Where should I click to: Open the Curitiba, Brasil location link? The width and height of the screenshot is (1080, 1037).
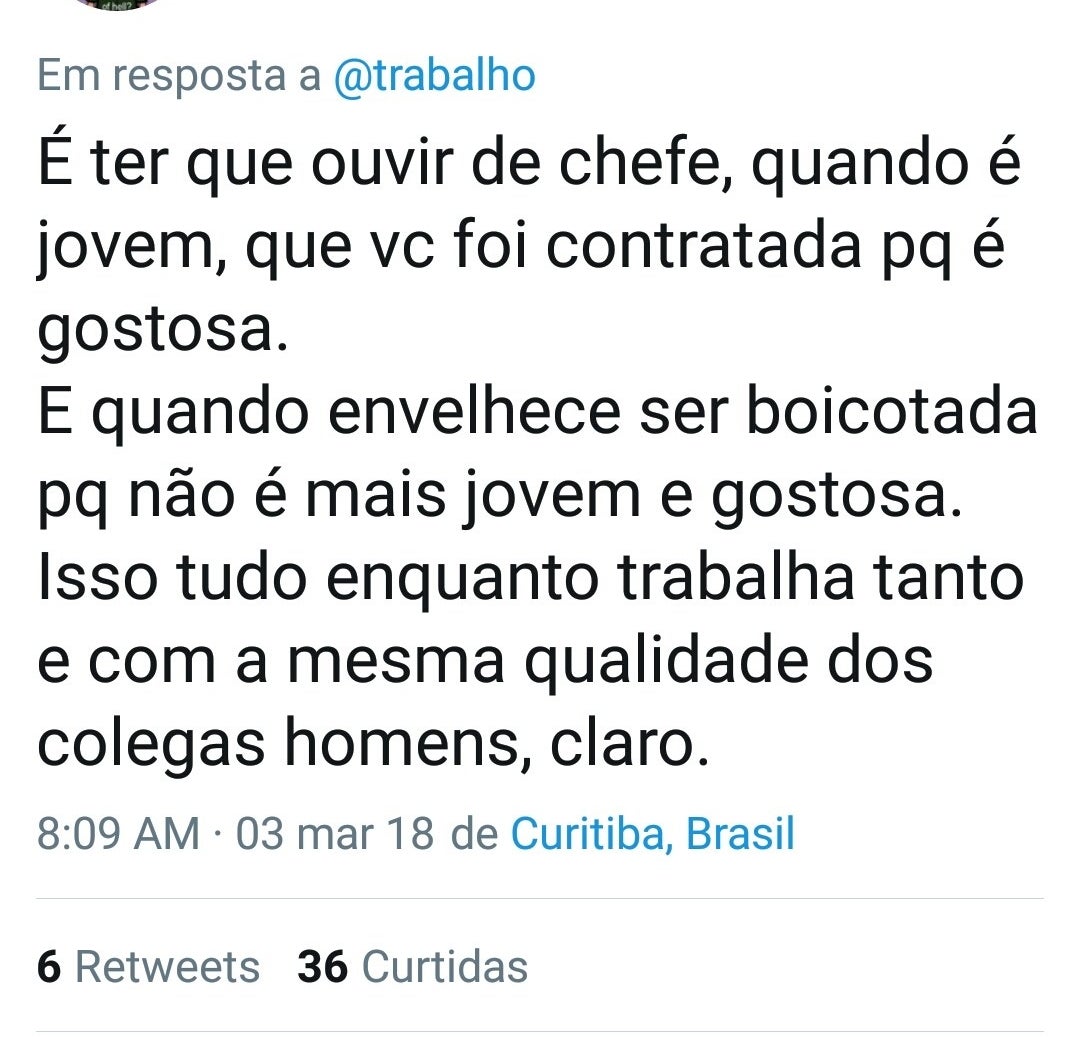click(x=652, y=834)
